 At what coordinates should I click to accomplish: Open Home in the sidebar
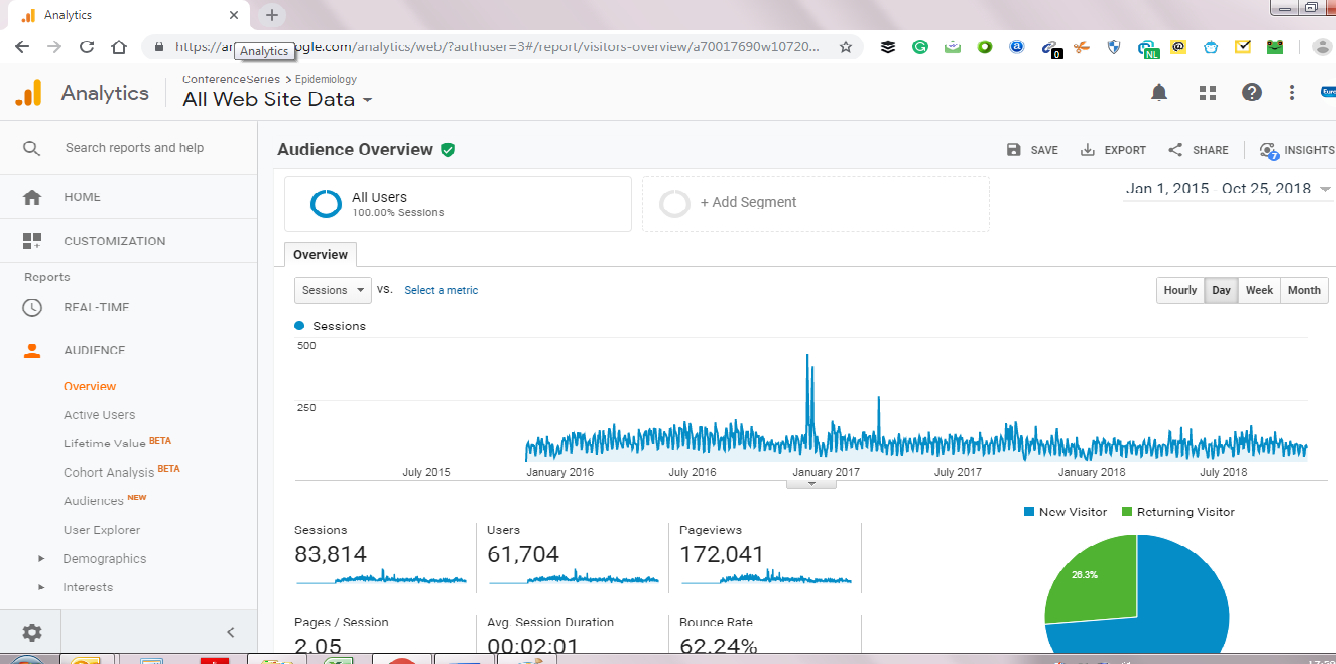point(82,197)
